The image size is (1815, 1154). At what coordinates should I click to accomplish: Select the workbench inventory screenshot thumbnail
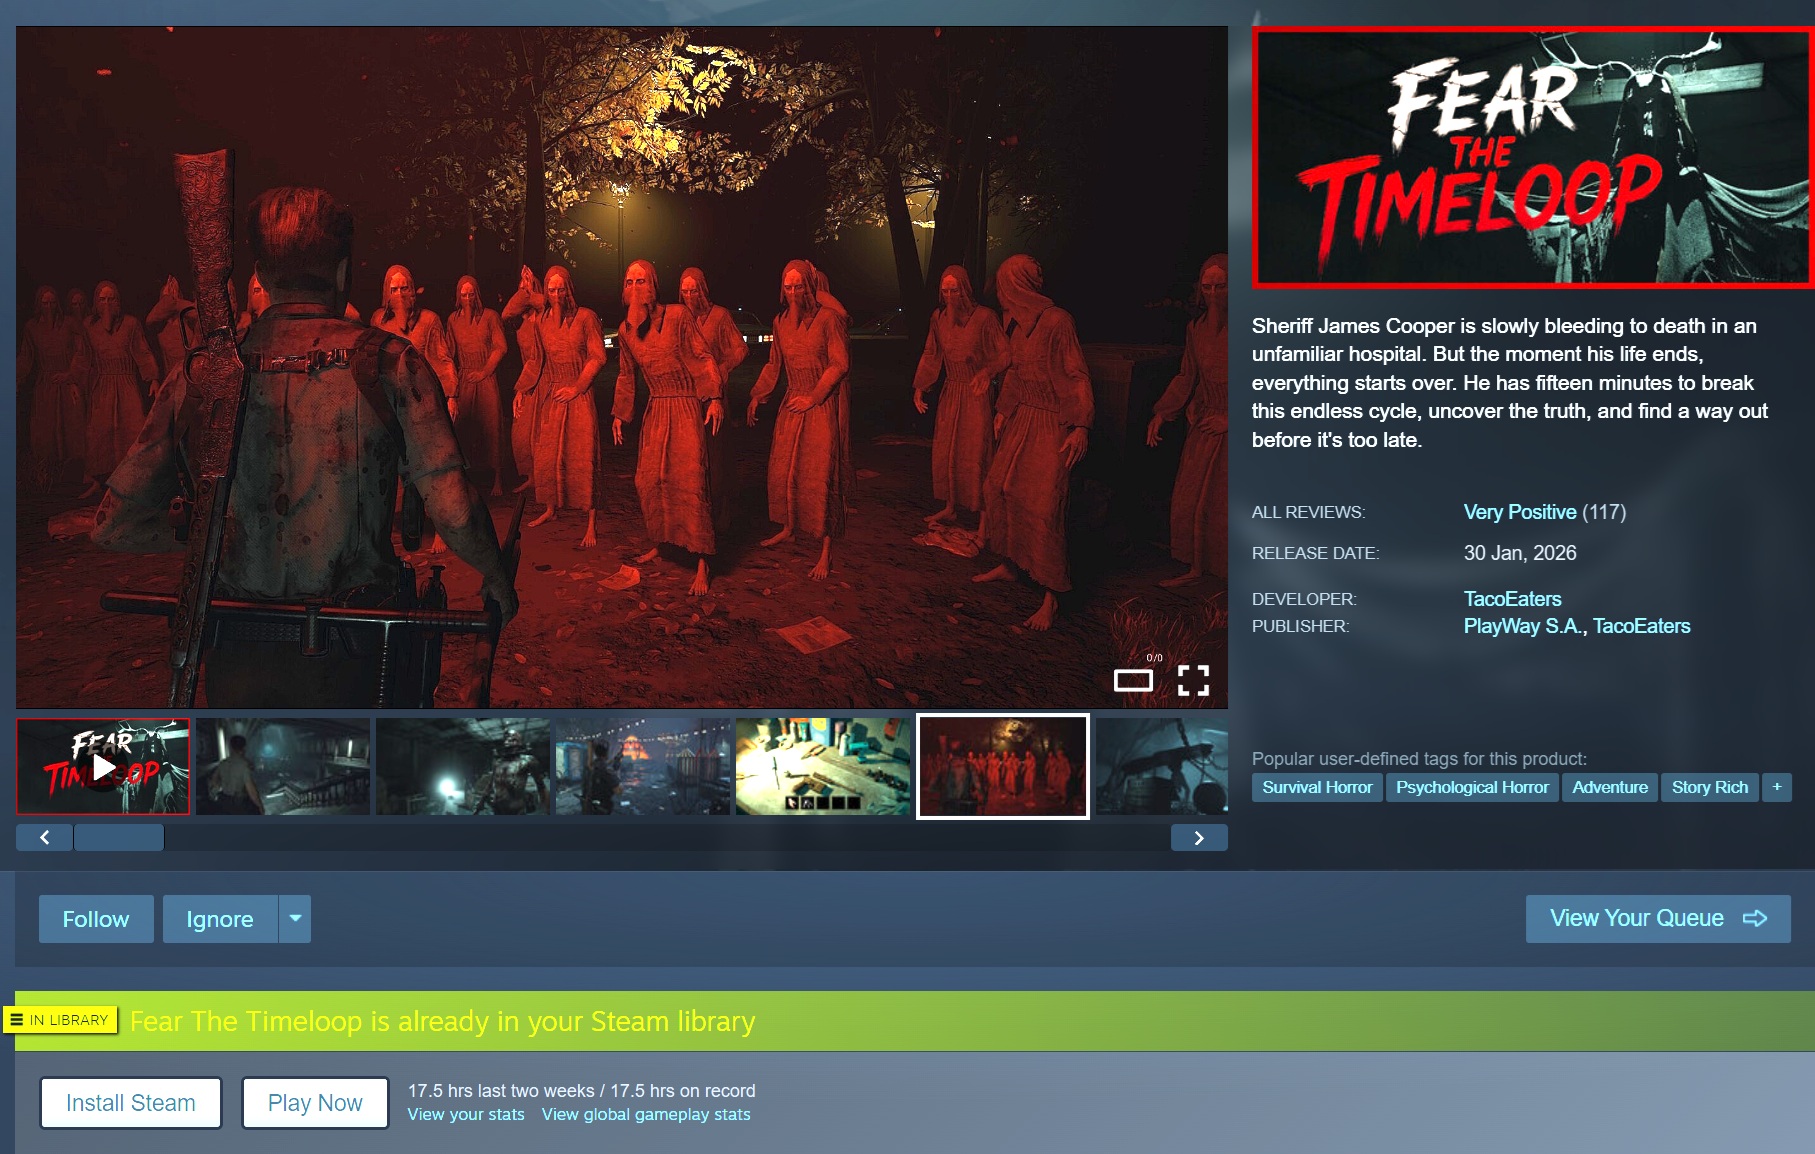[823, 766]
